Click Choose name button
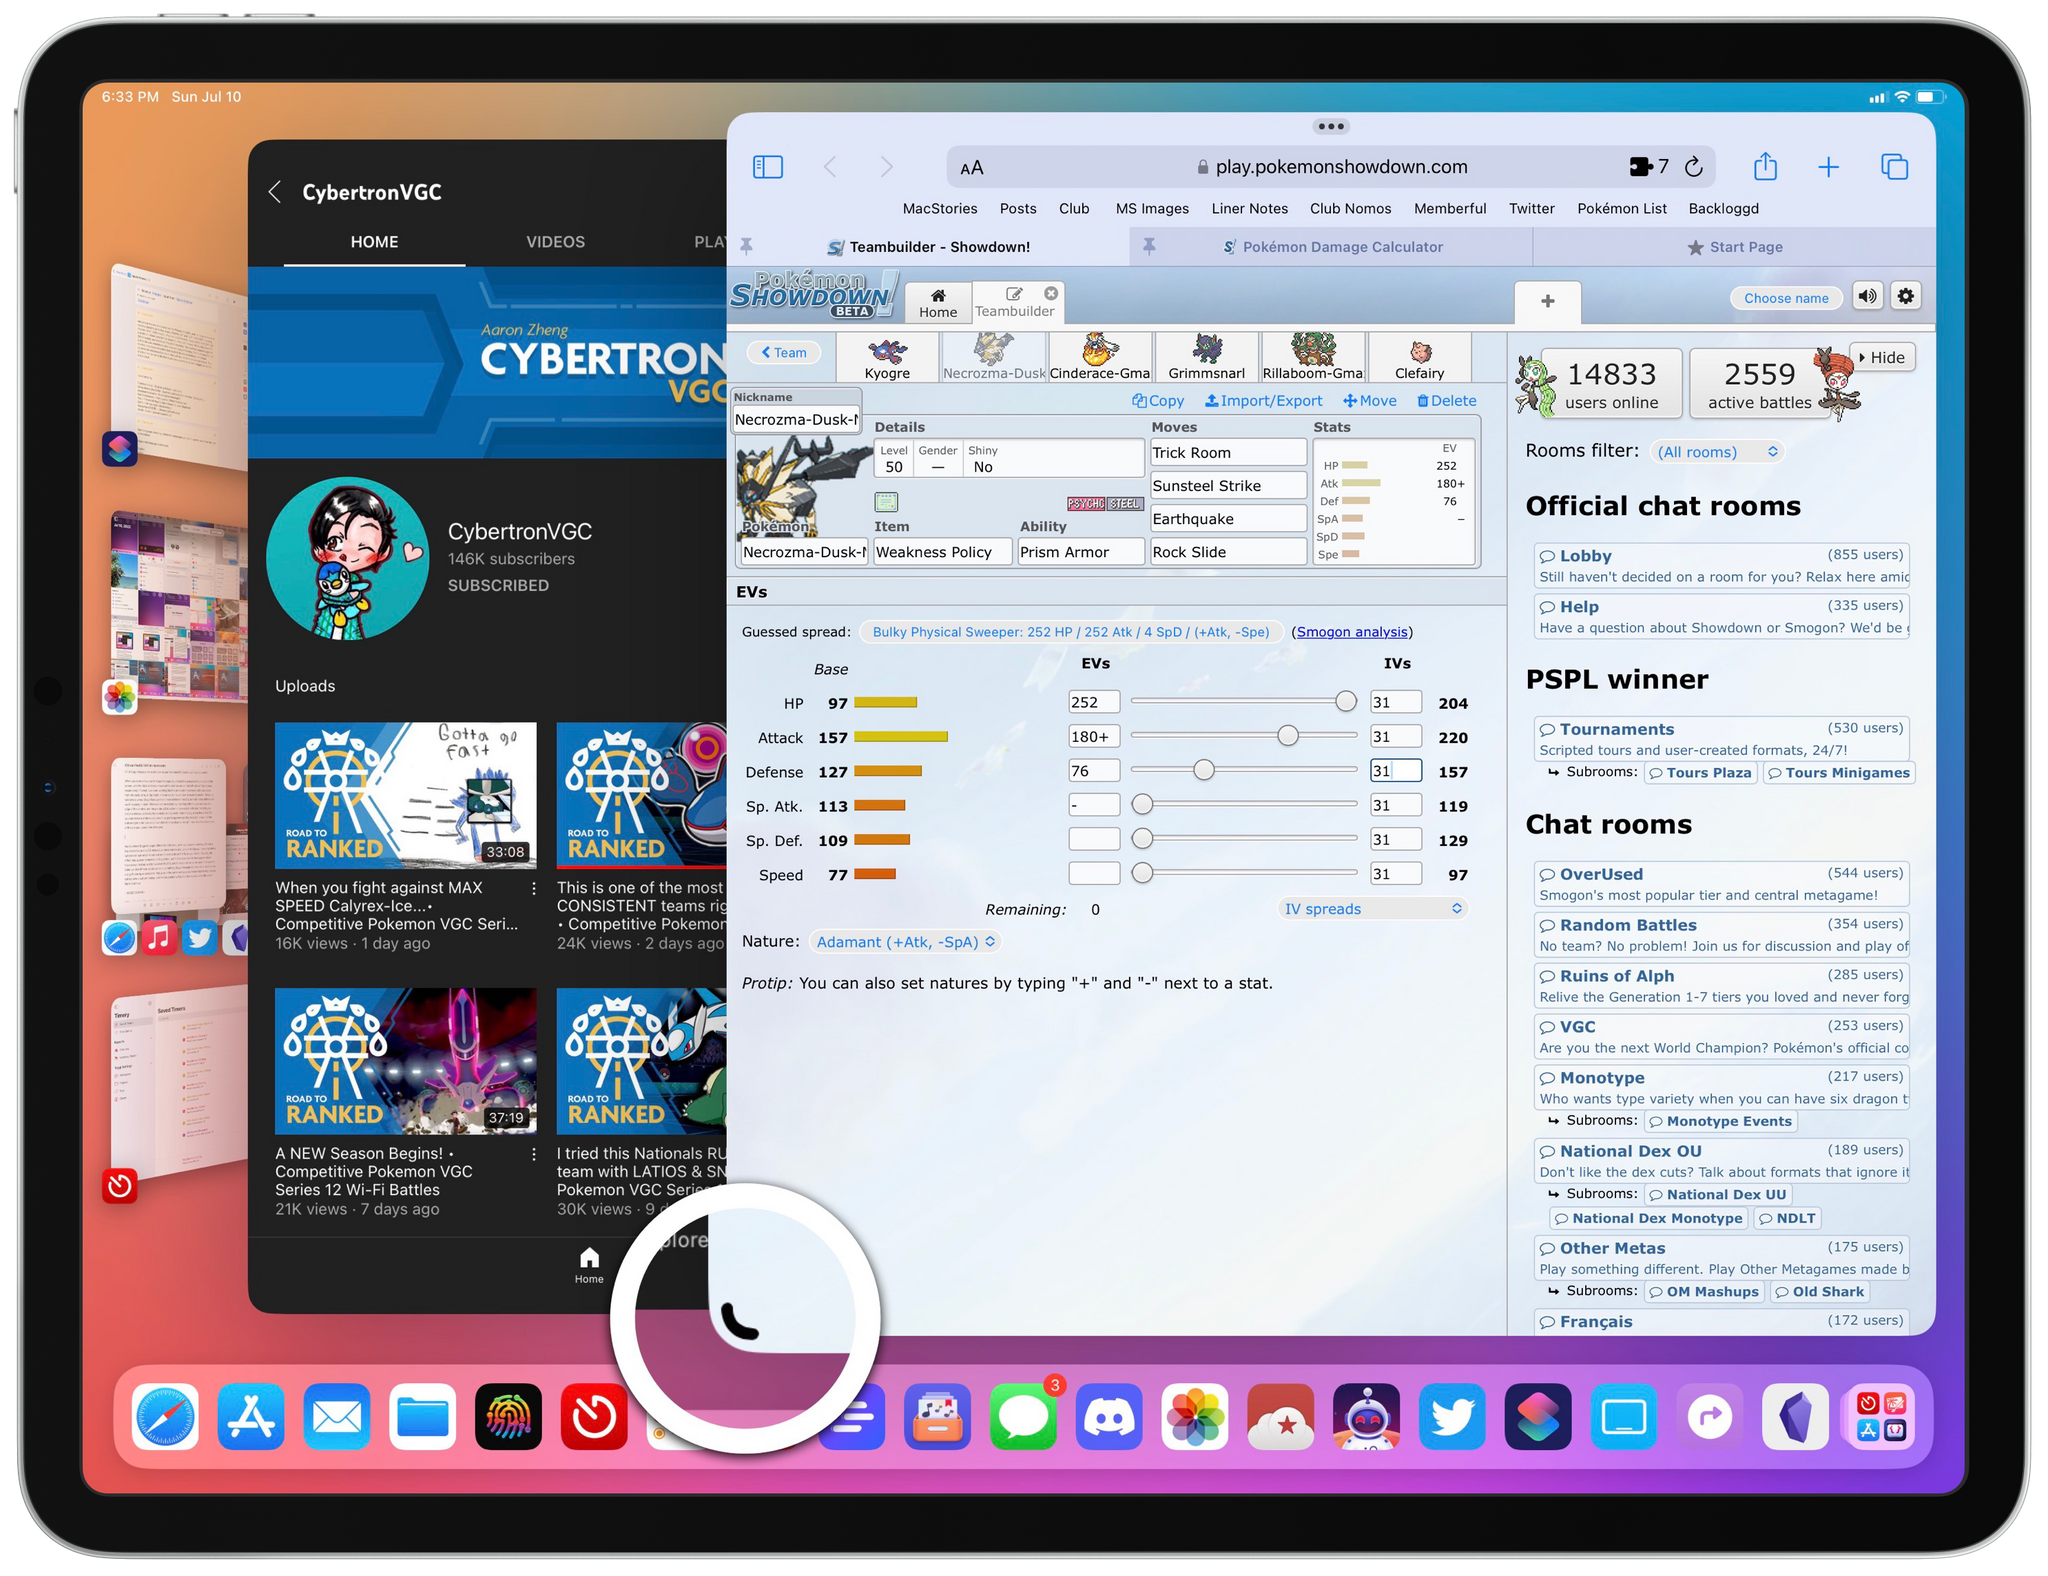 (x=1786, y=298)
